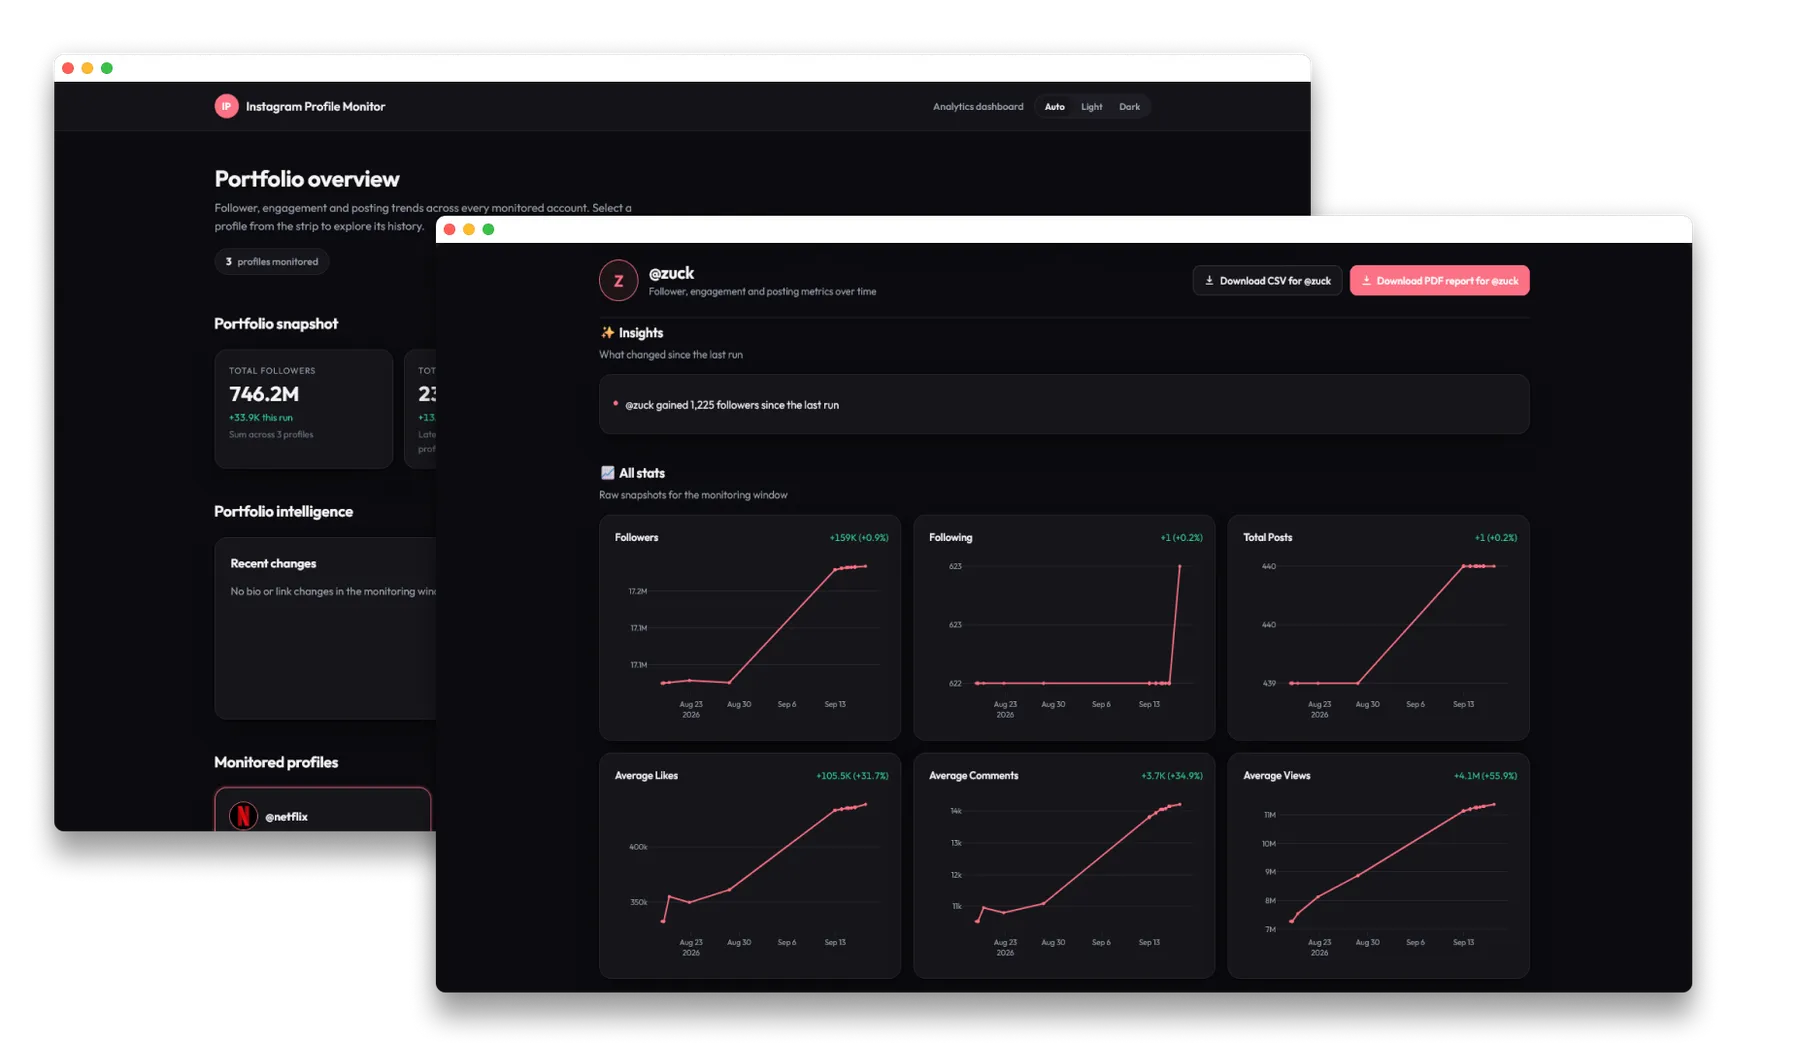The image size is (1800, 1047).
Task: Select the Auto theme option
Action: pyautogui.click(x=1054, y=107)
